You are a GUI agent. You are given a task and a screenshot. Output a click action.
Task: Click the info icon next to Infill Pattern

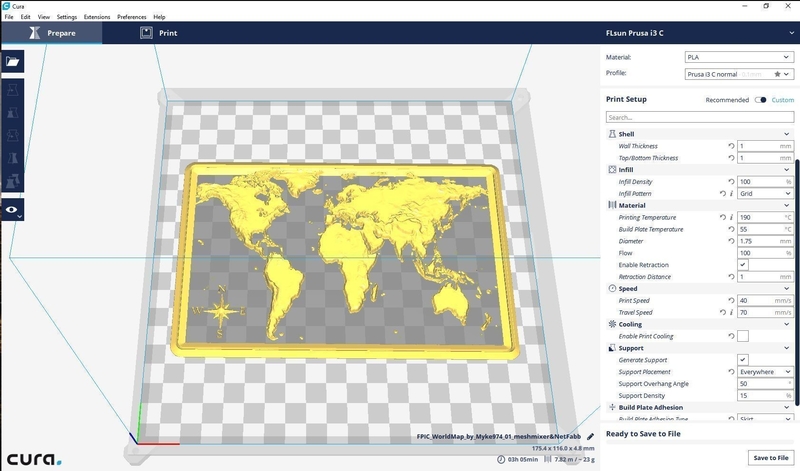coord(731,194)
